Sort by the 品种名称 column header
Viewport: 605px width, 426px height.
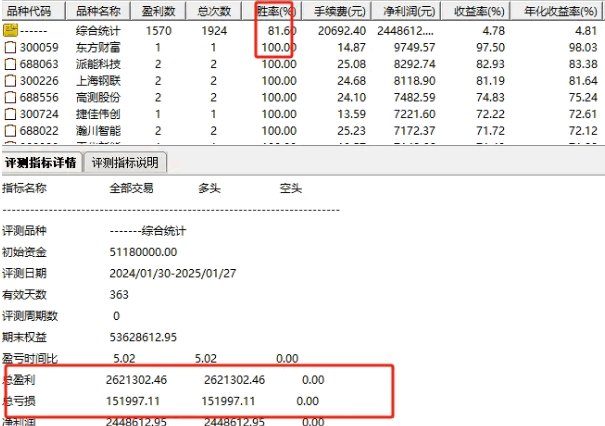(98, 11)
